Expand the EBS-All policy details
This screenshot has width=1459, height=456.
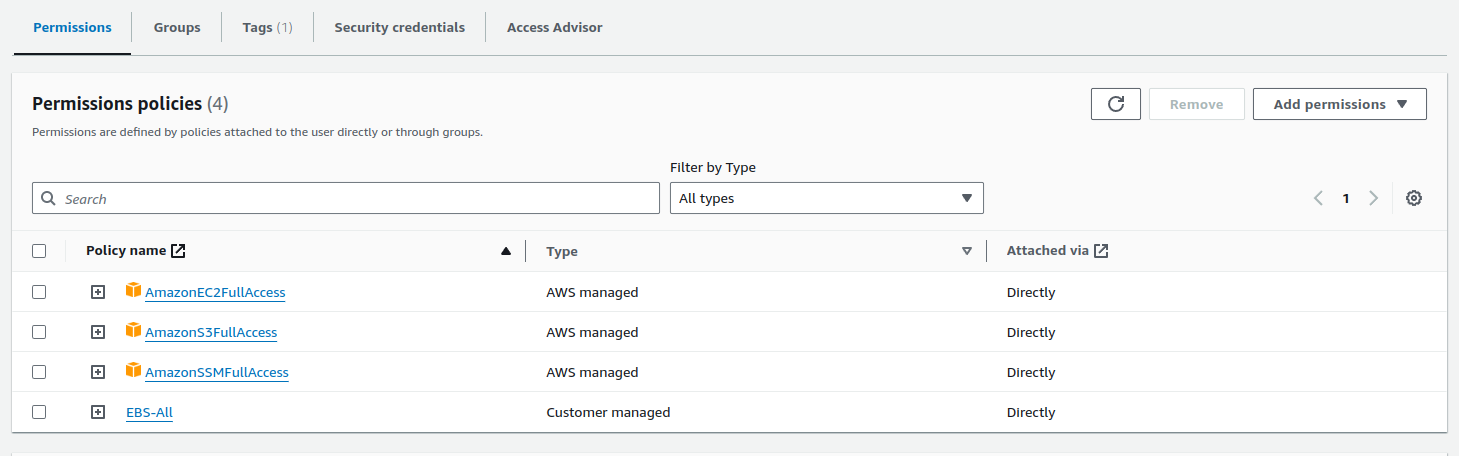tap(98, 412)
